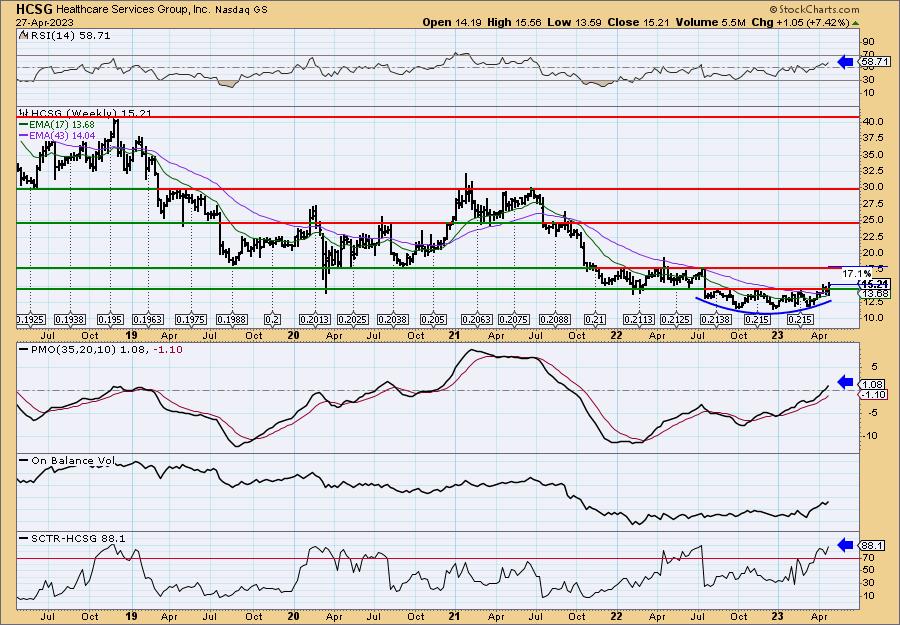This screenshot has width=900, height=625.
Task: Click the RSI(14) 58.71 panel legend
Action: click(x=65, y=36)
